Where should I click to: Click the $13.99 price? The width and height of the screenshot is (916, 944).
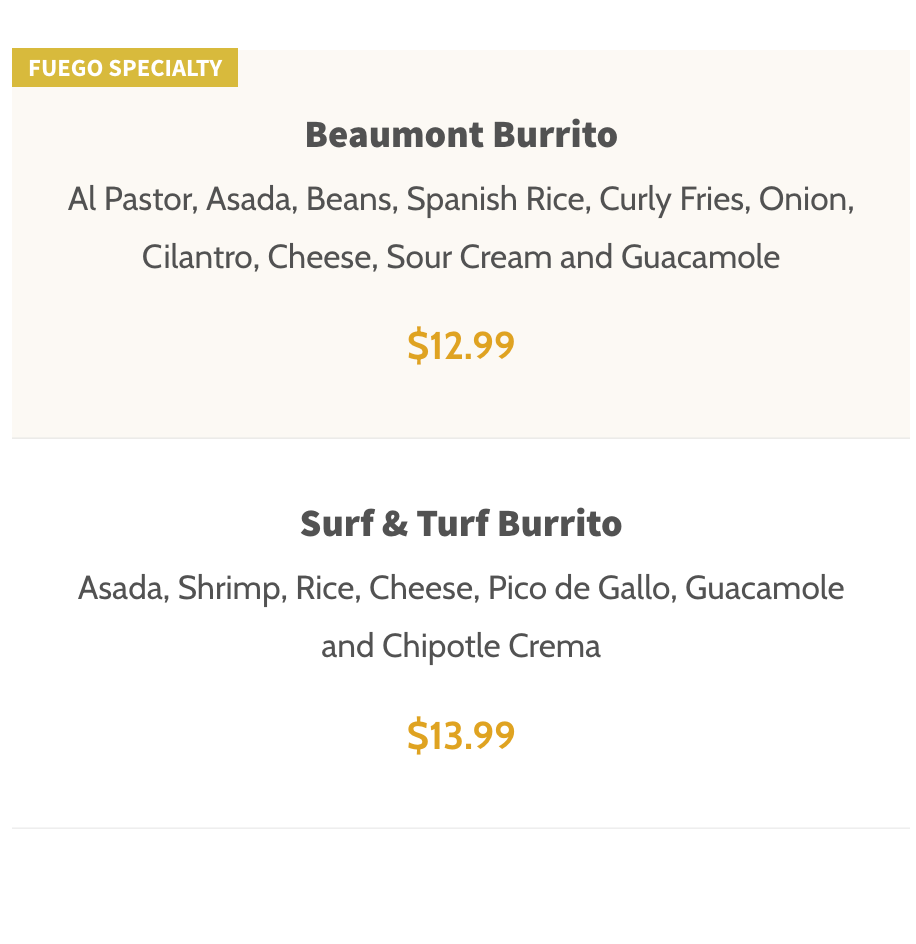461,735
